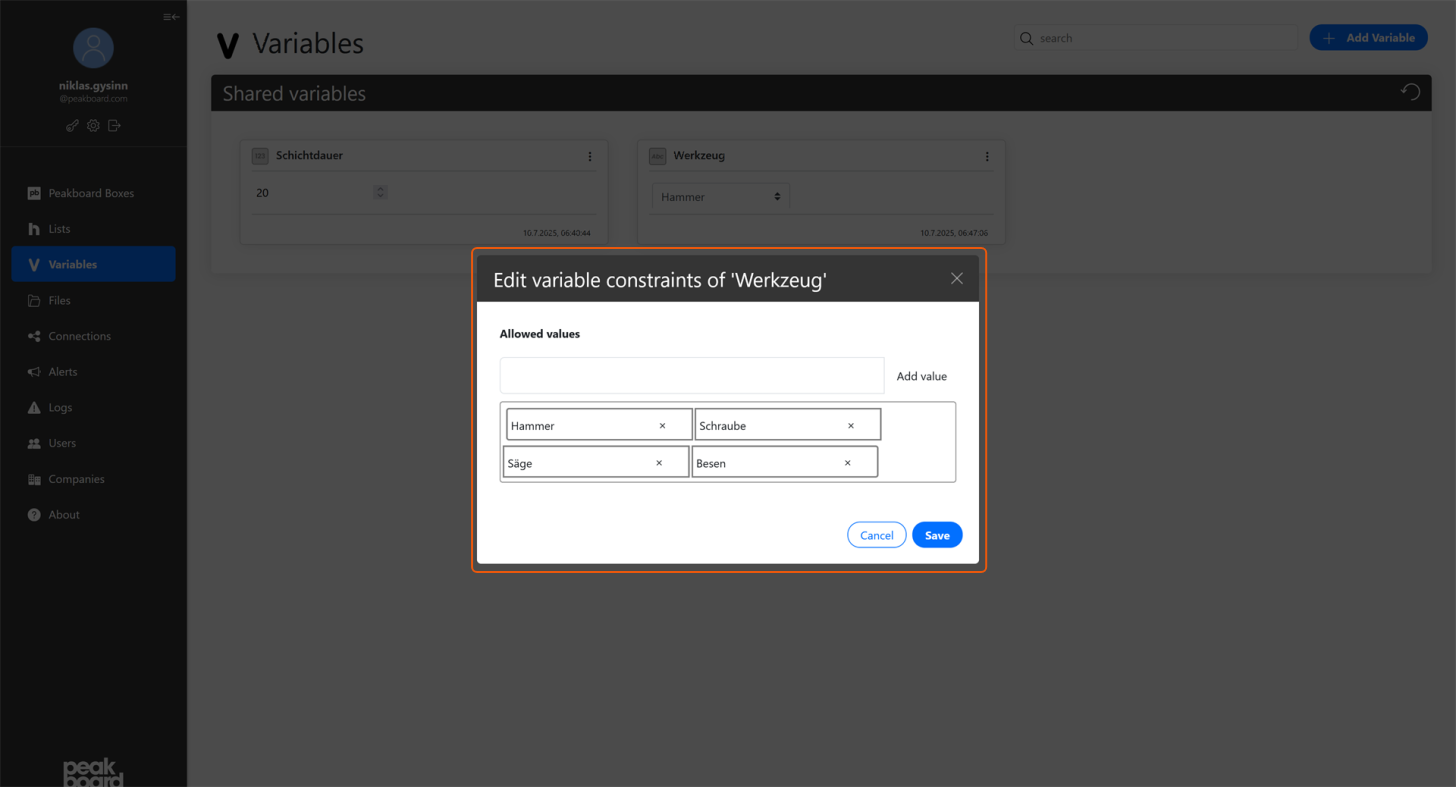1456x787 pixels.
Task: Refresh the Shared variables list
Action: (x=1410, y=93)
